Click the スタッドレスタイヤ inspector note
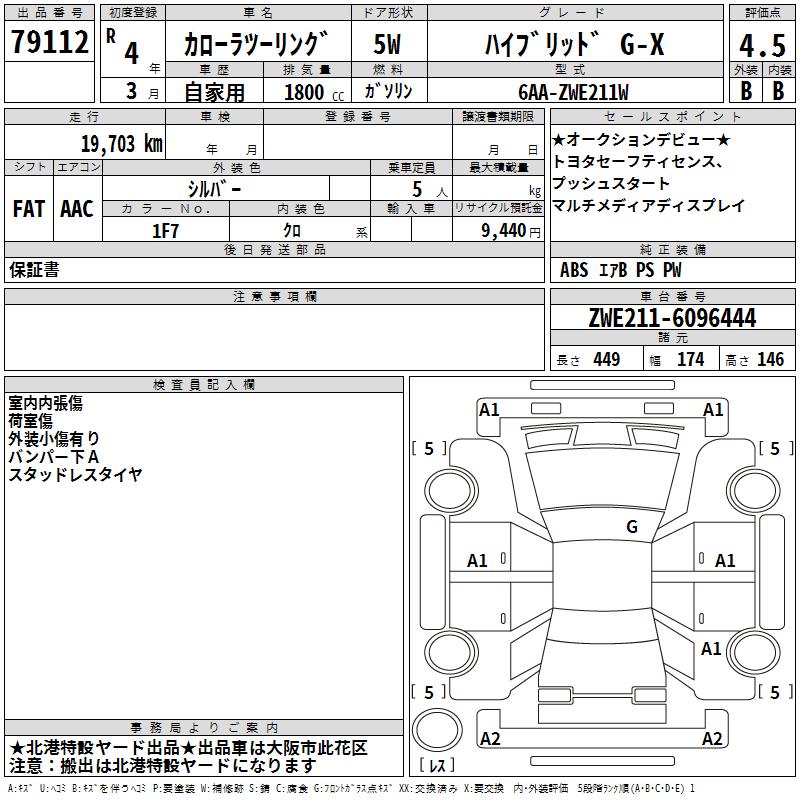The width and height of the screenshot is (800, 800). point(76,474)
